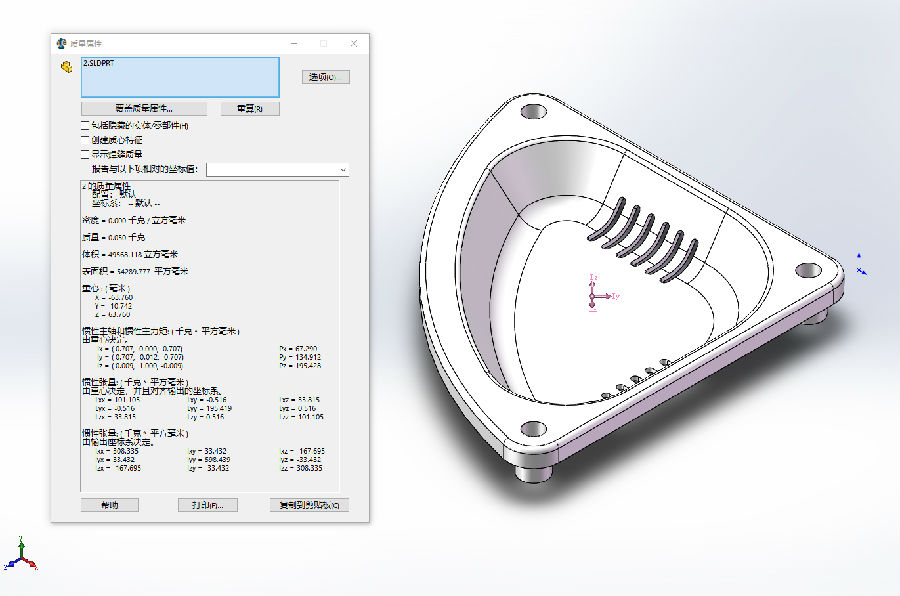Click the view orientation triad in the bottom-left corner
Viewport: 900px width, 596px height.
click(20, 553)
